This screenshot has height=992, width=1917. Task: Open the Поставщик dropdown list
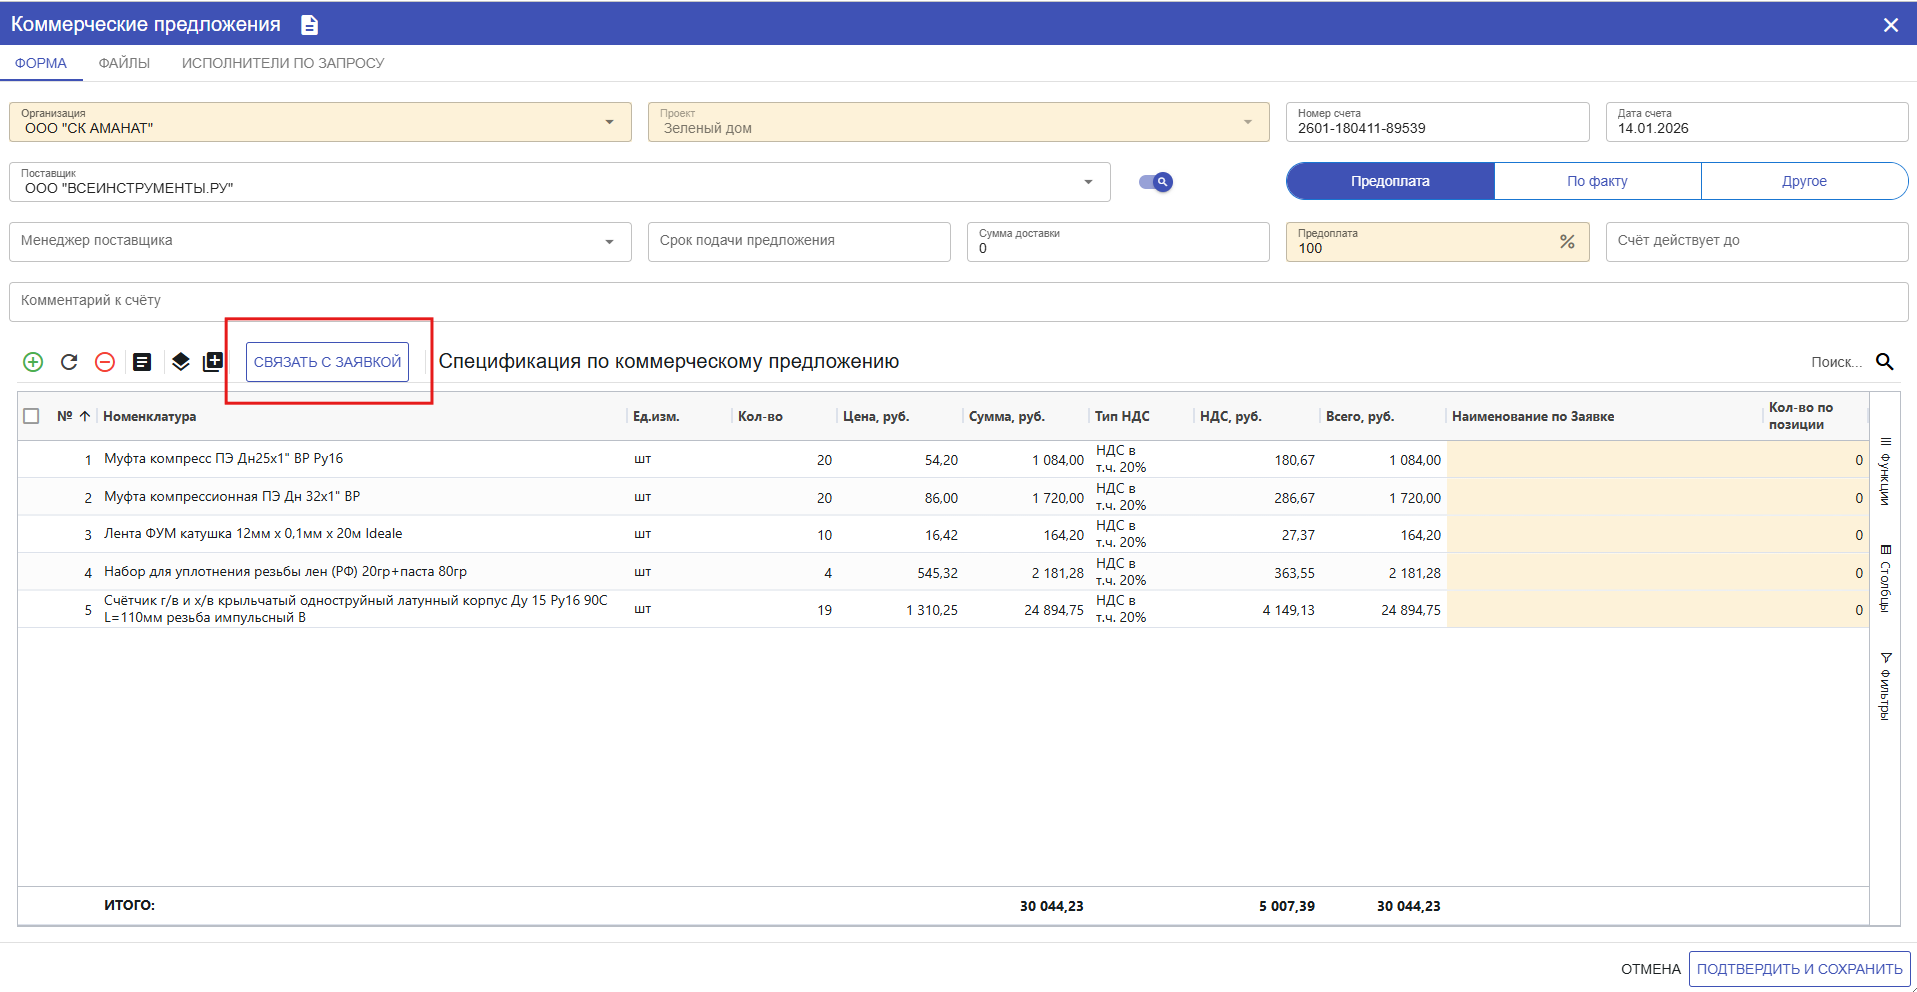click(x=1088, y=182)
